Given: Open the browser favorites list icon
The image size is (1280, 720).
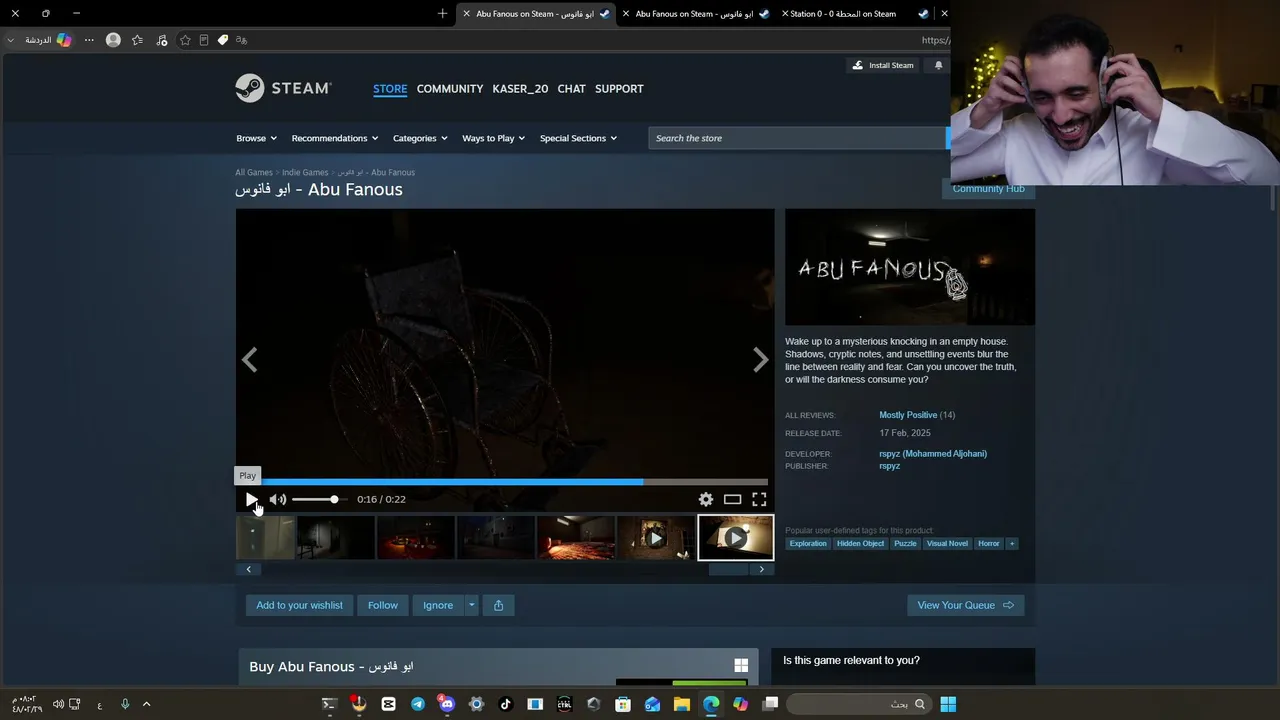Looking at the screenshot, I should [137, 40].
